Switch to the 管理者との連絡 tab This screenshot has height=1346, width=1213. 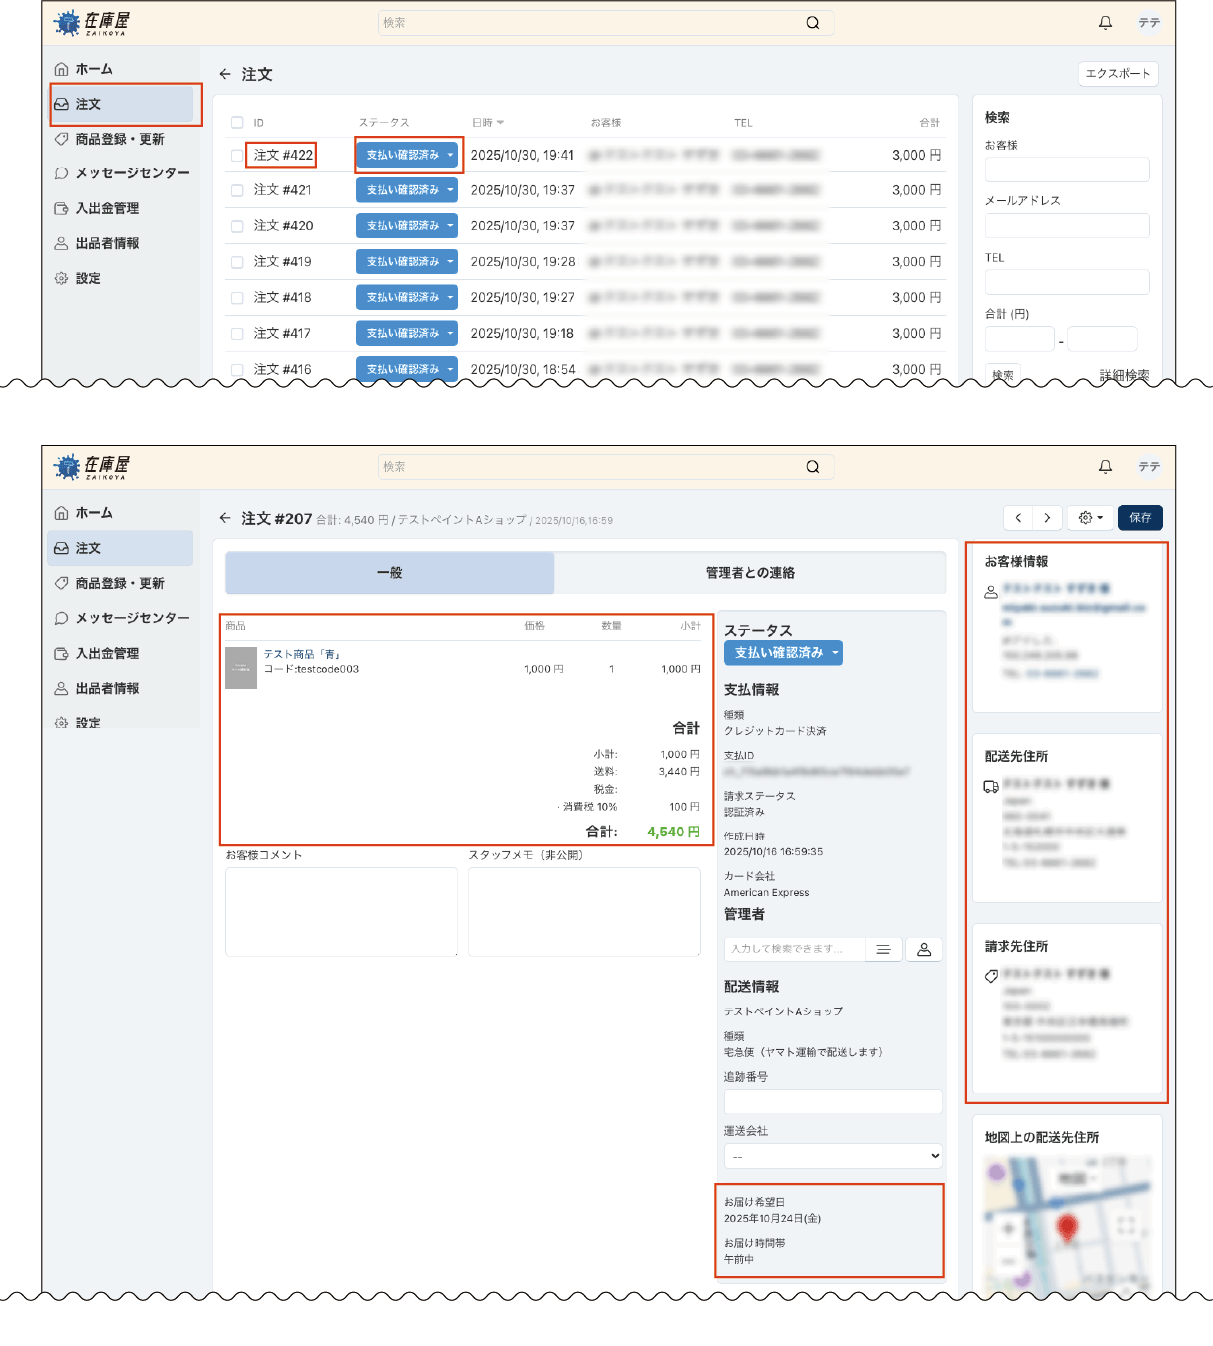(750, 573)
